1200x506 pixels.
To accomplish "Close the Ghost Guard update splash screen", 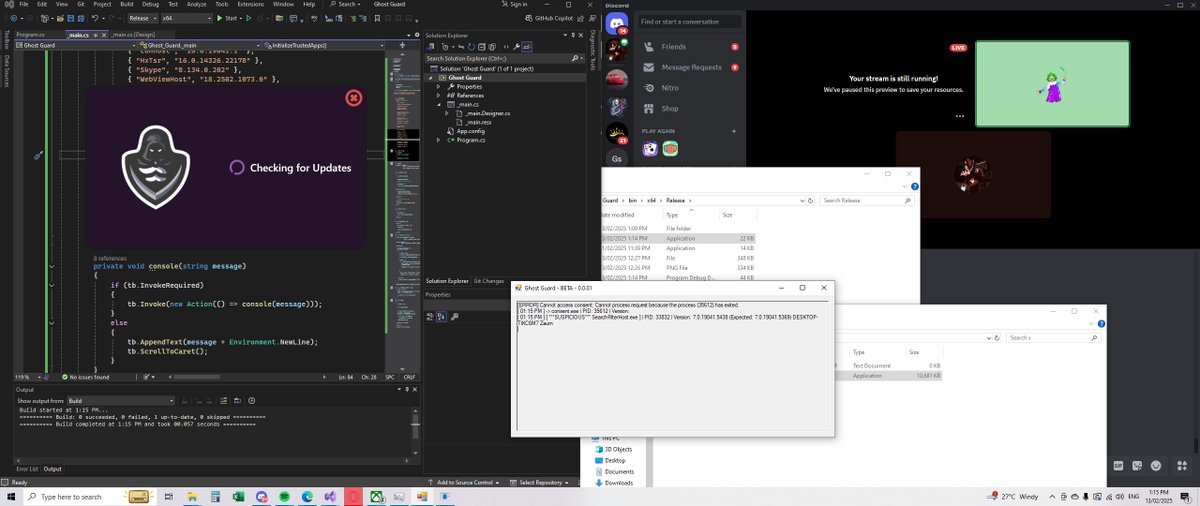I will 353,98.
